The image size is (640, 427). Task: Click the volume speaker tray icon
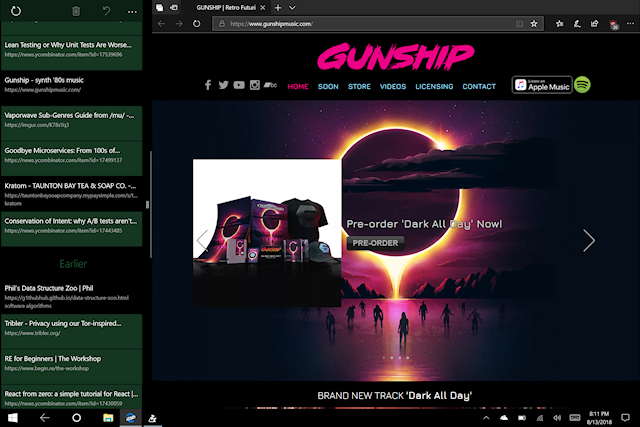coord(557,418)
